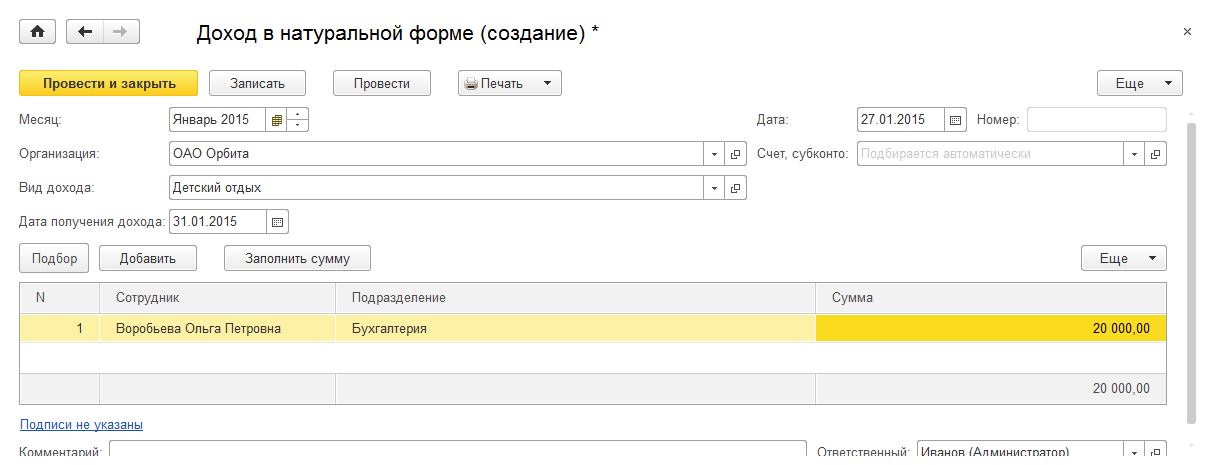Screen dimensions: 1209x465
Task: Click Провести и закрыть button
Action: tap(109, 83)
